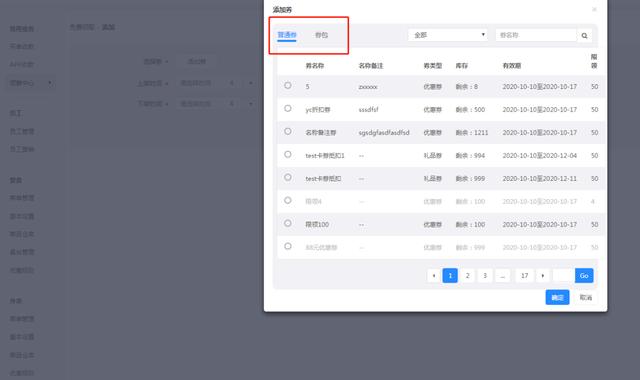Viewport: 640px width, 380px height.
Task: Jump to page 2
Action: [x=467, y=276]
